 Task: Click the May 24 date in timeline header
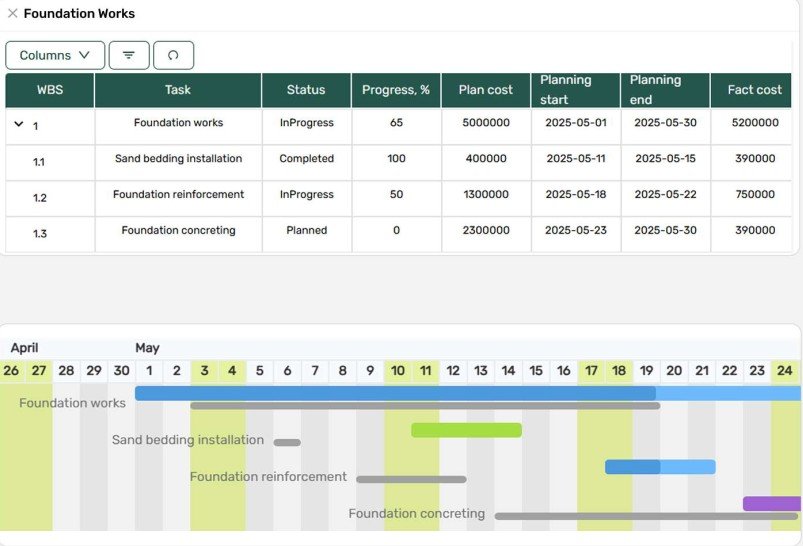pyautogui.click(x=785, y=371)
